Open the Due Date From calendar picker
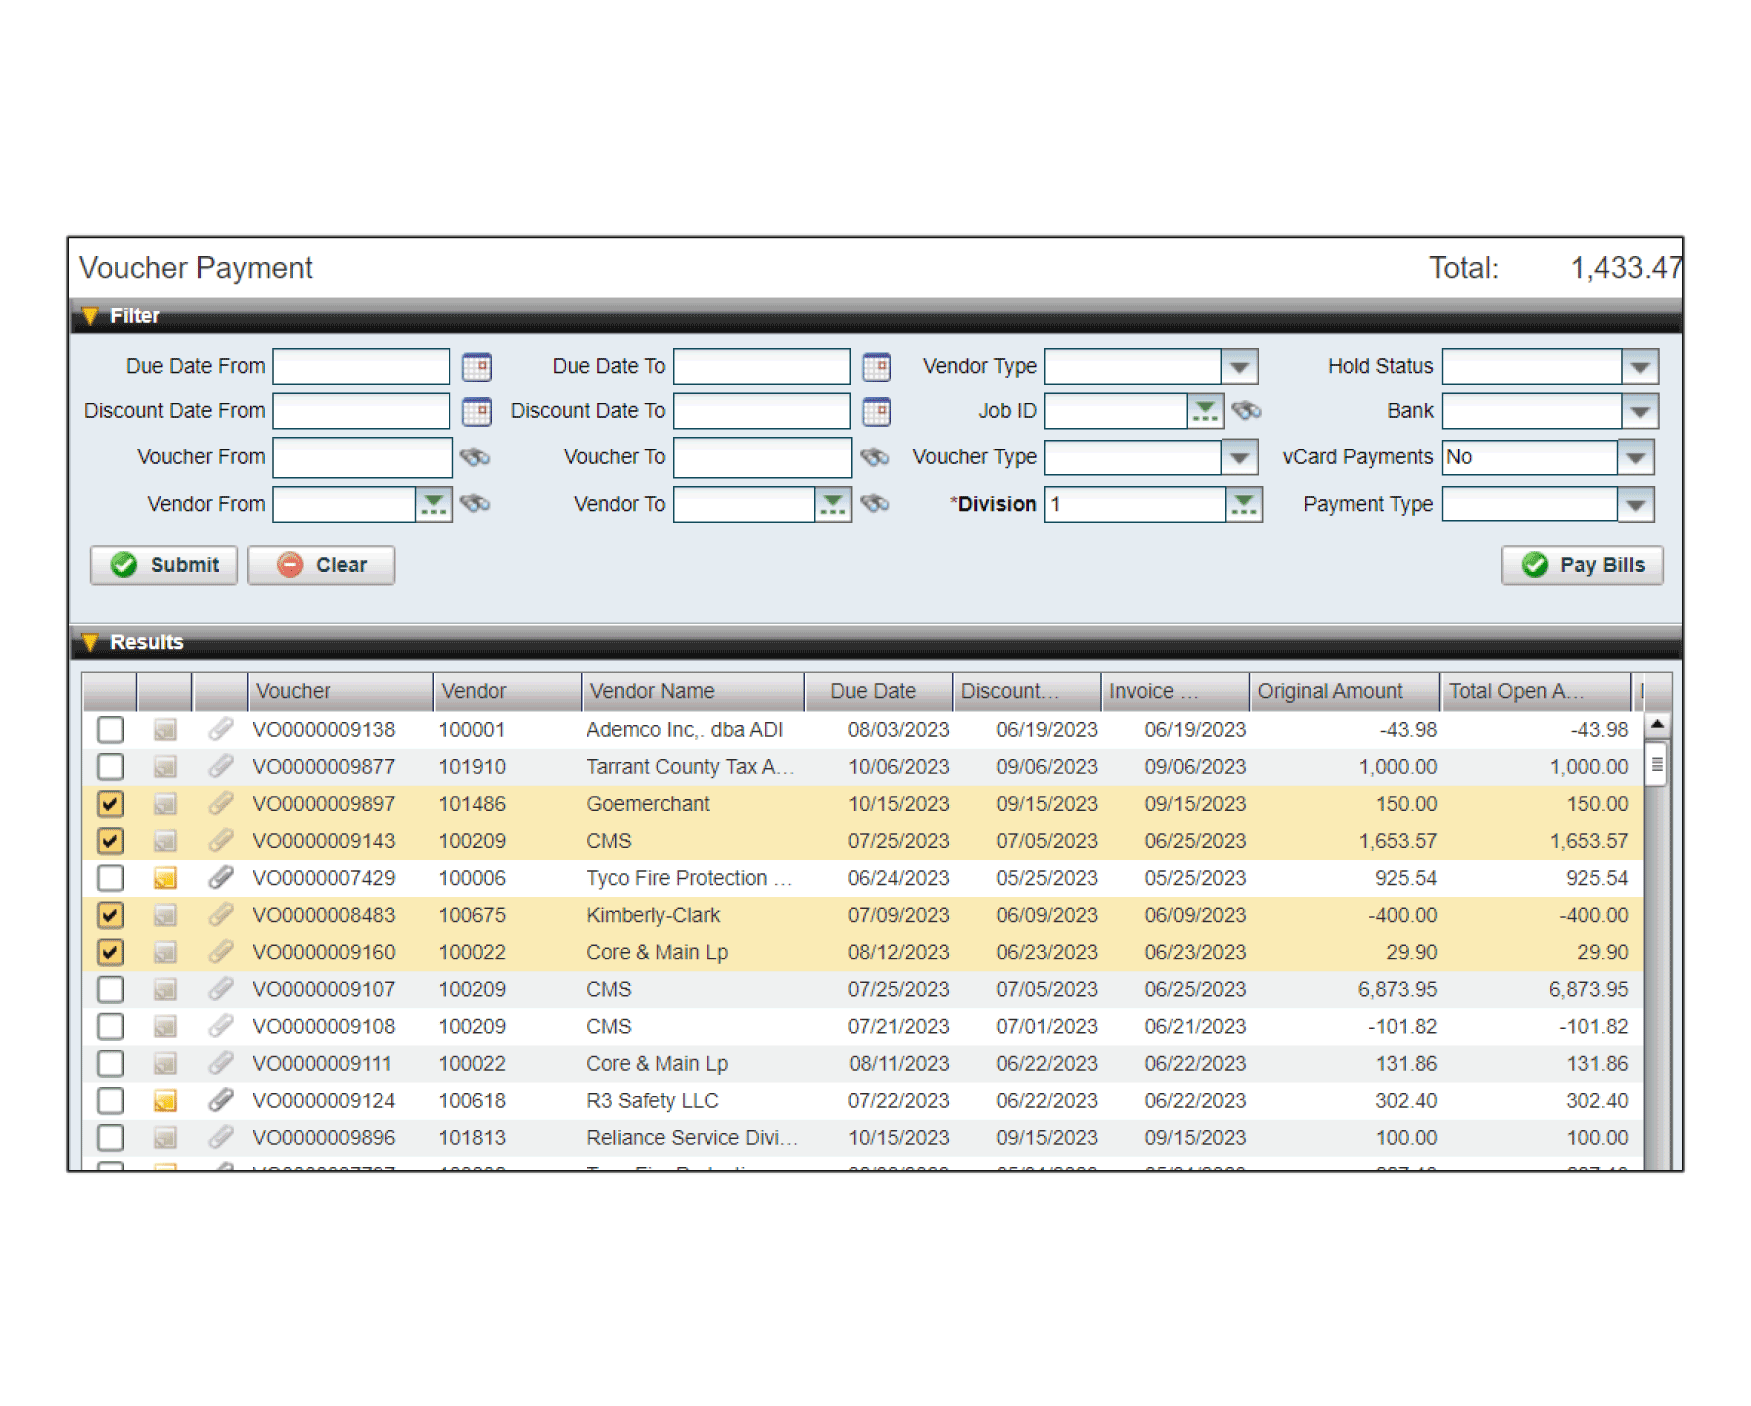The height and width of the screenshot is (1406, 1751). 476,367
